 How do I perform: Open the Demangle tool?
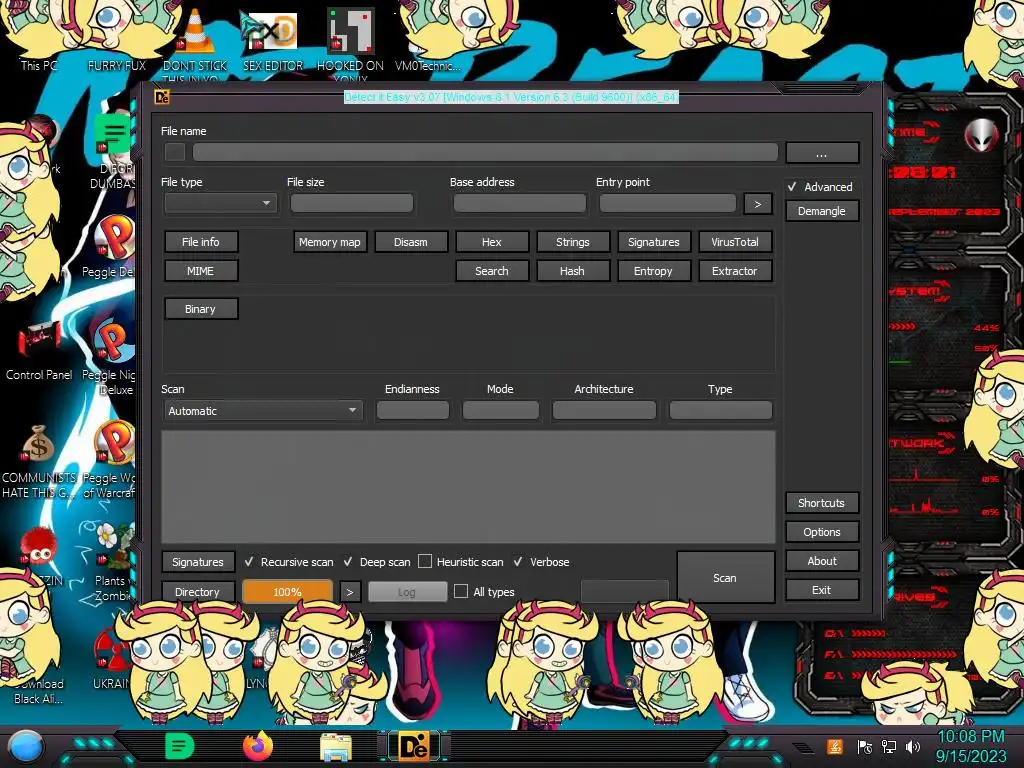(822, 211)
